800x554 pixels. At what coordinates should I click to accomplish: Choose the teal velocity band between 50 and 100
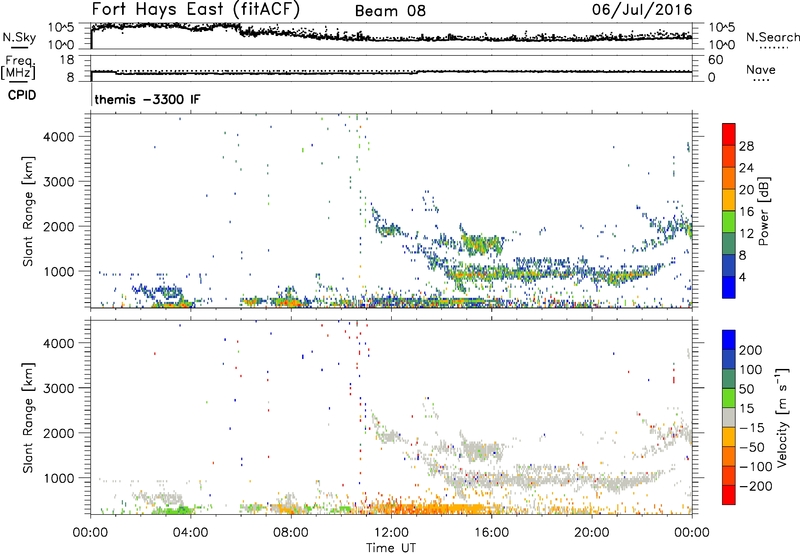729,379
